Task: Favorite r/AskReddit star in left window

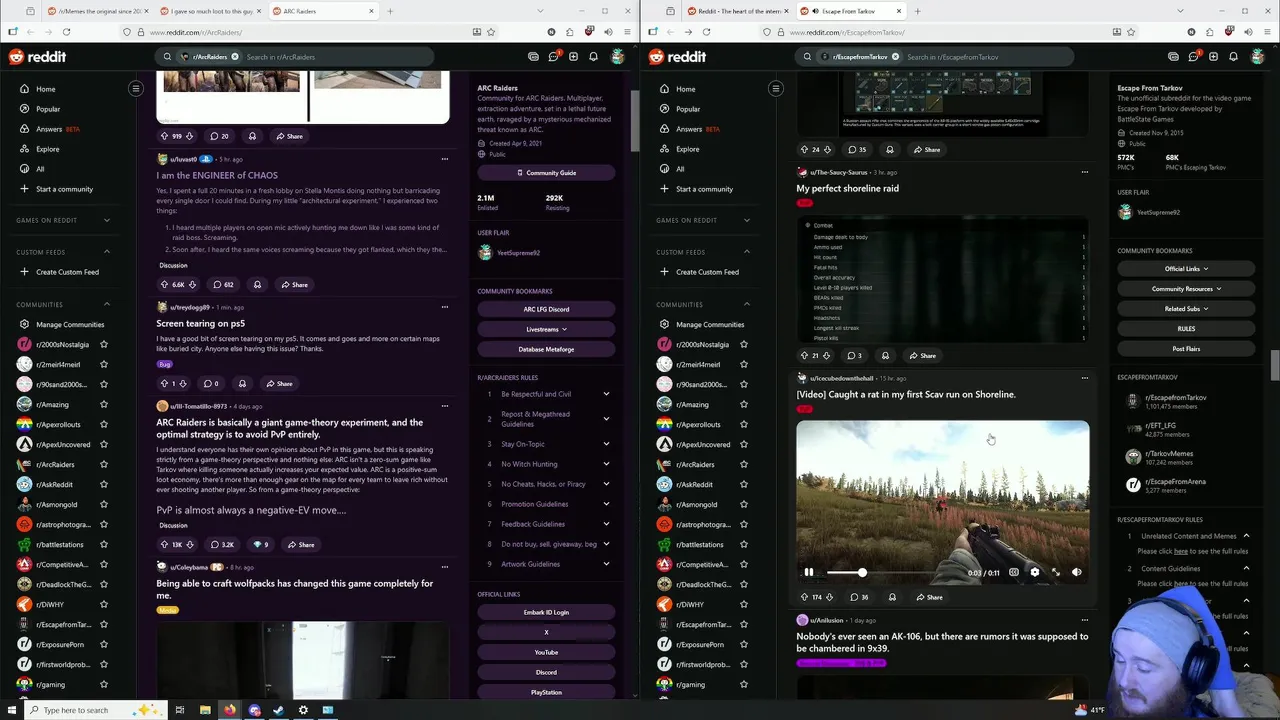Action: (x=104, y=484)
